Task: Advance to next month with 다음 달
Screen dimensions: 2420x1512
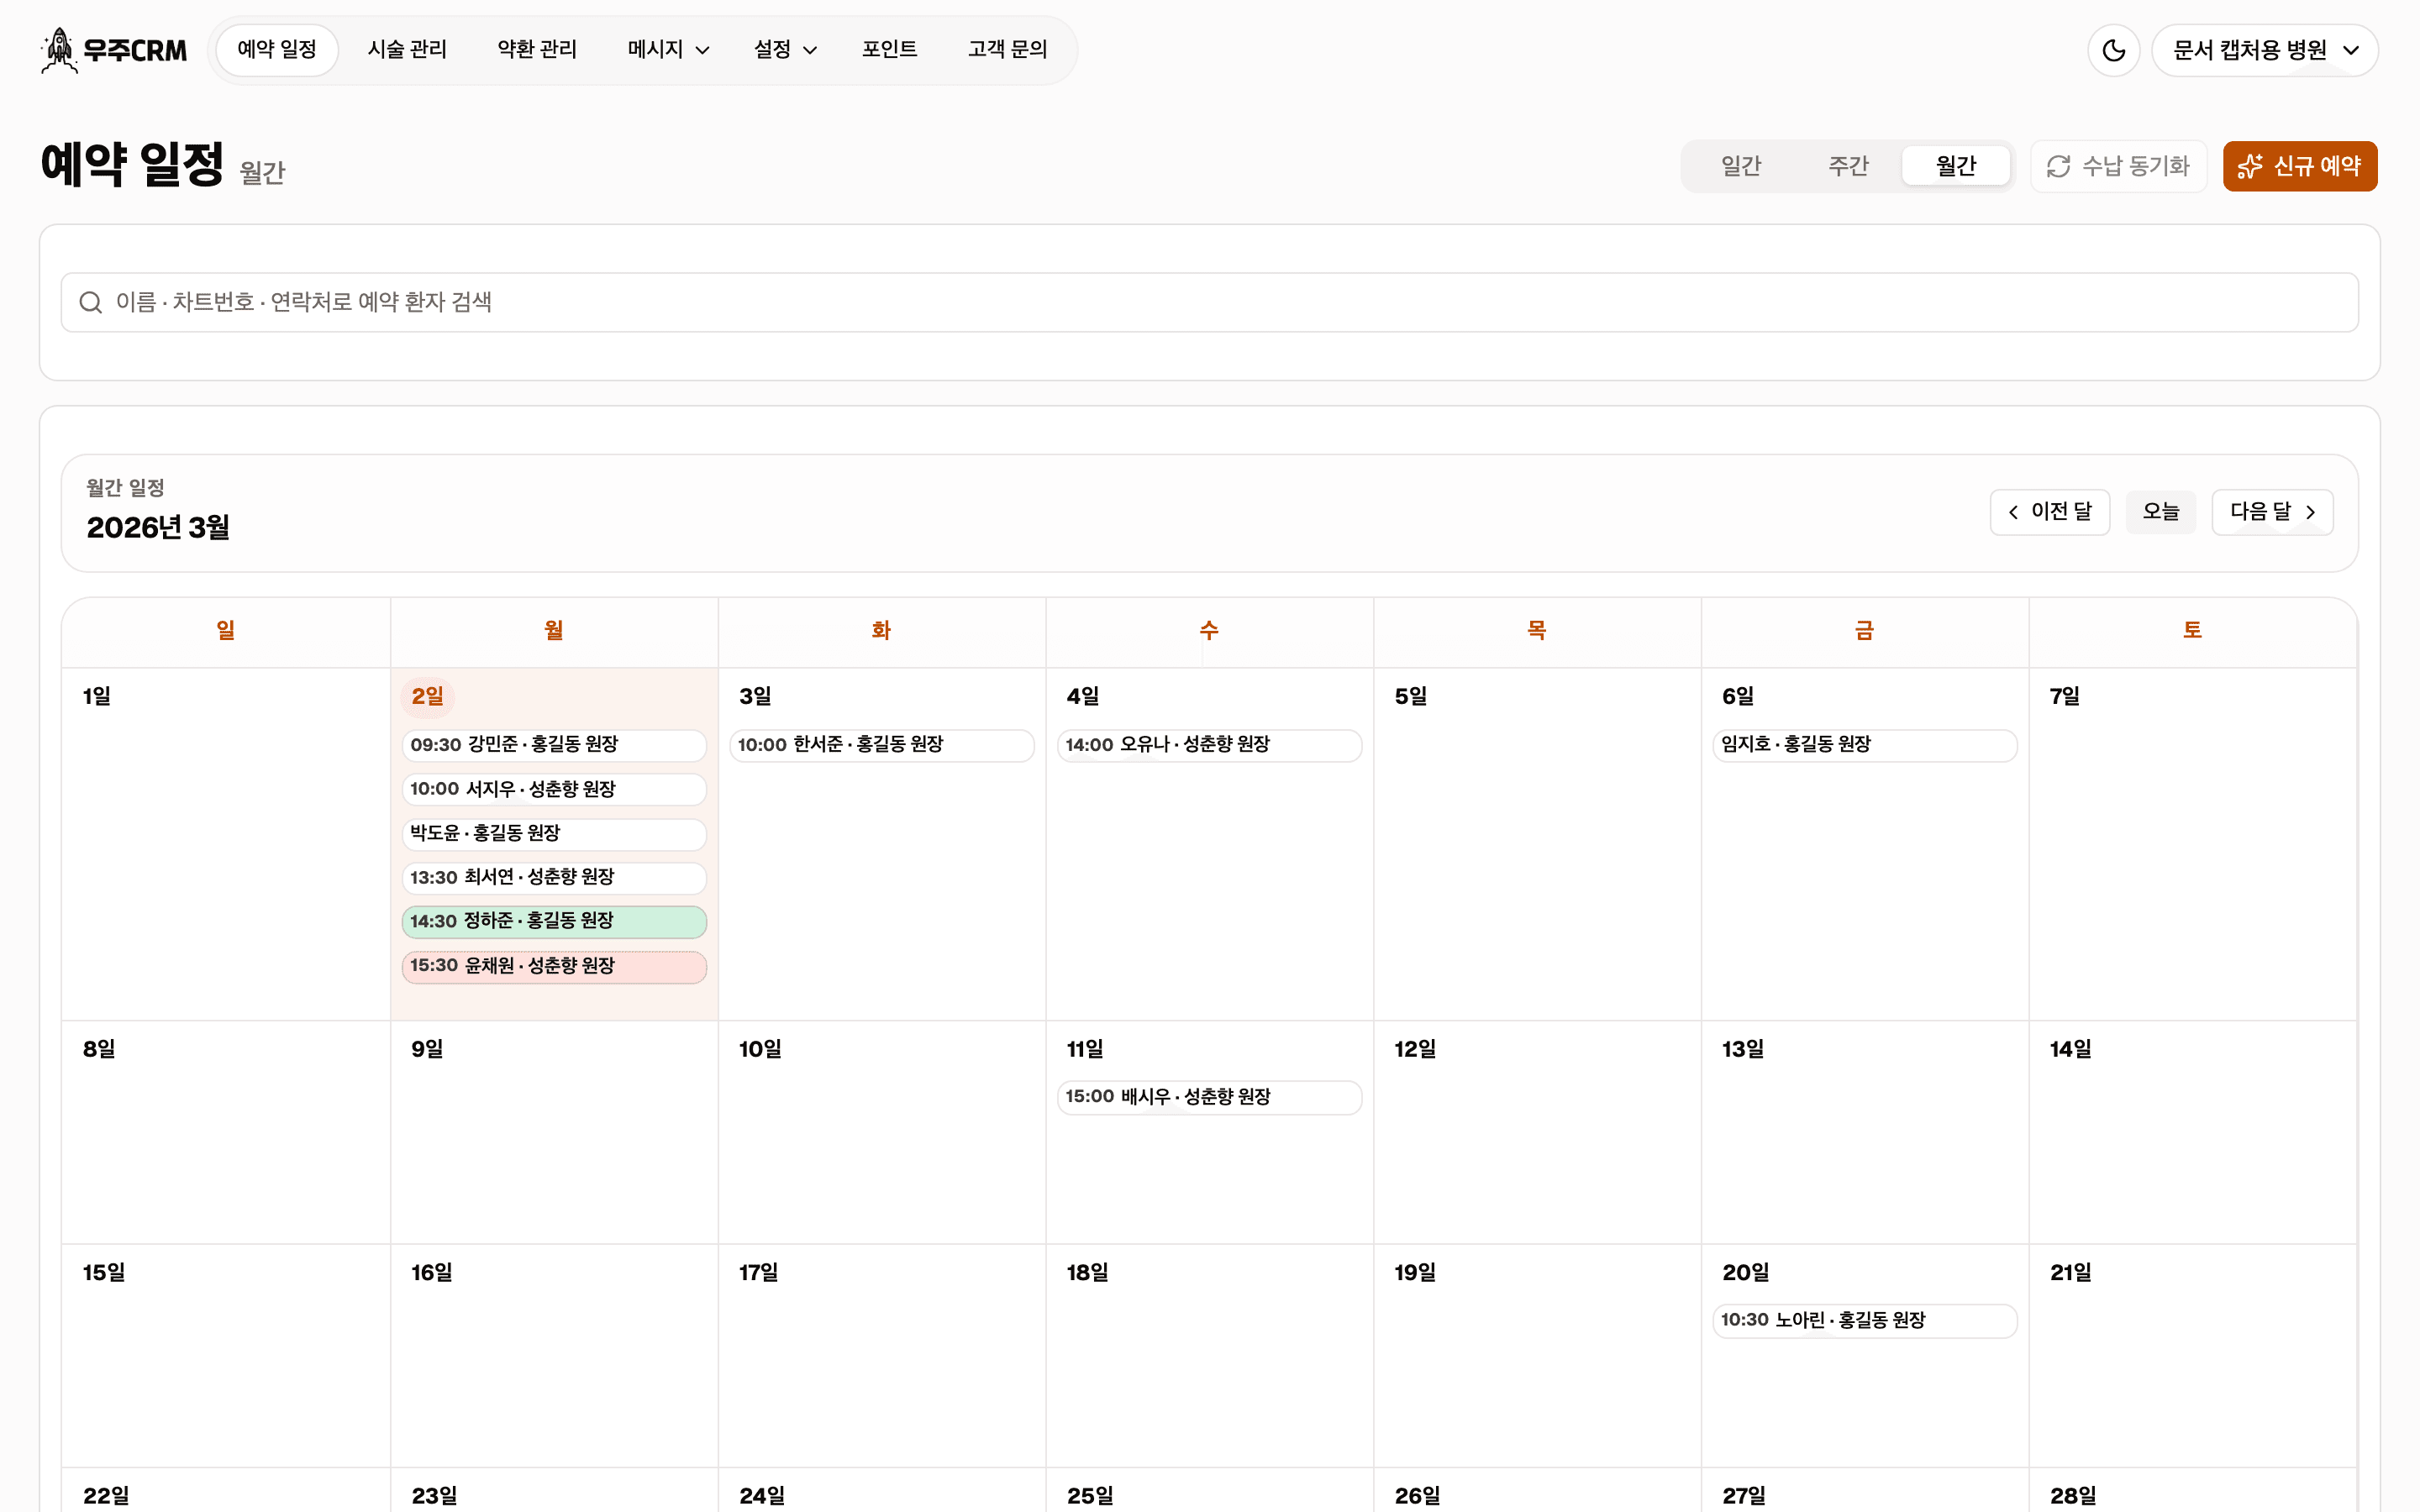Action: click(2272, 512)
